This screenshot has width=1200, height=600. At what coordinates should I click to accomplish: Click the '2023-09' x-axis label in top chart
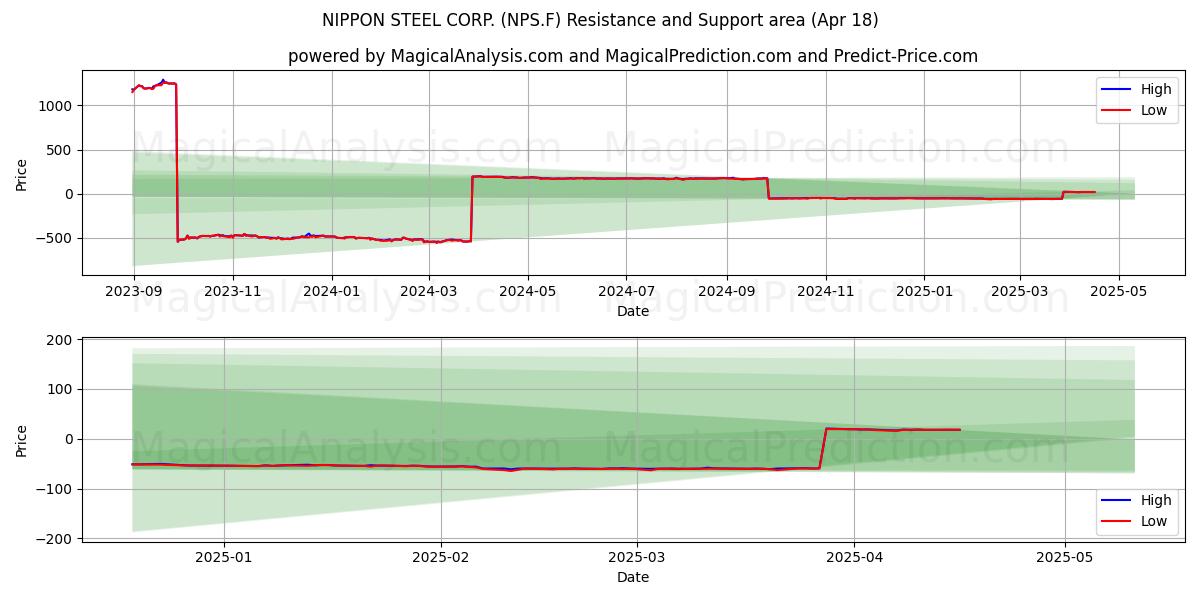134,292
